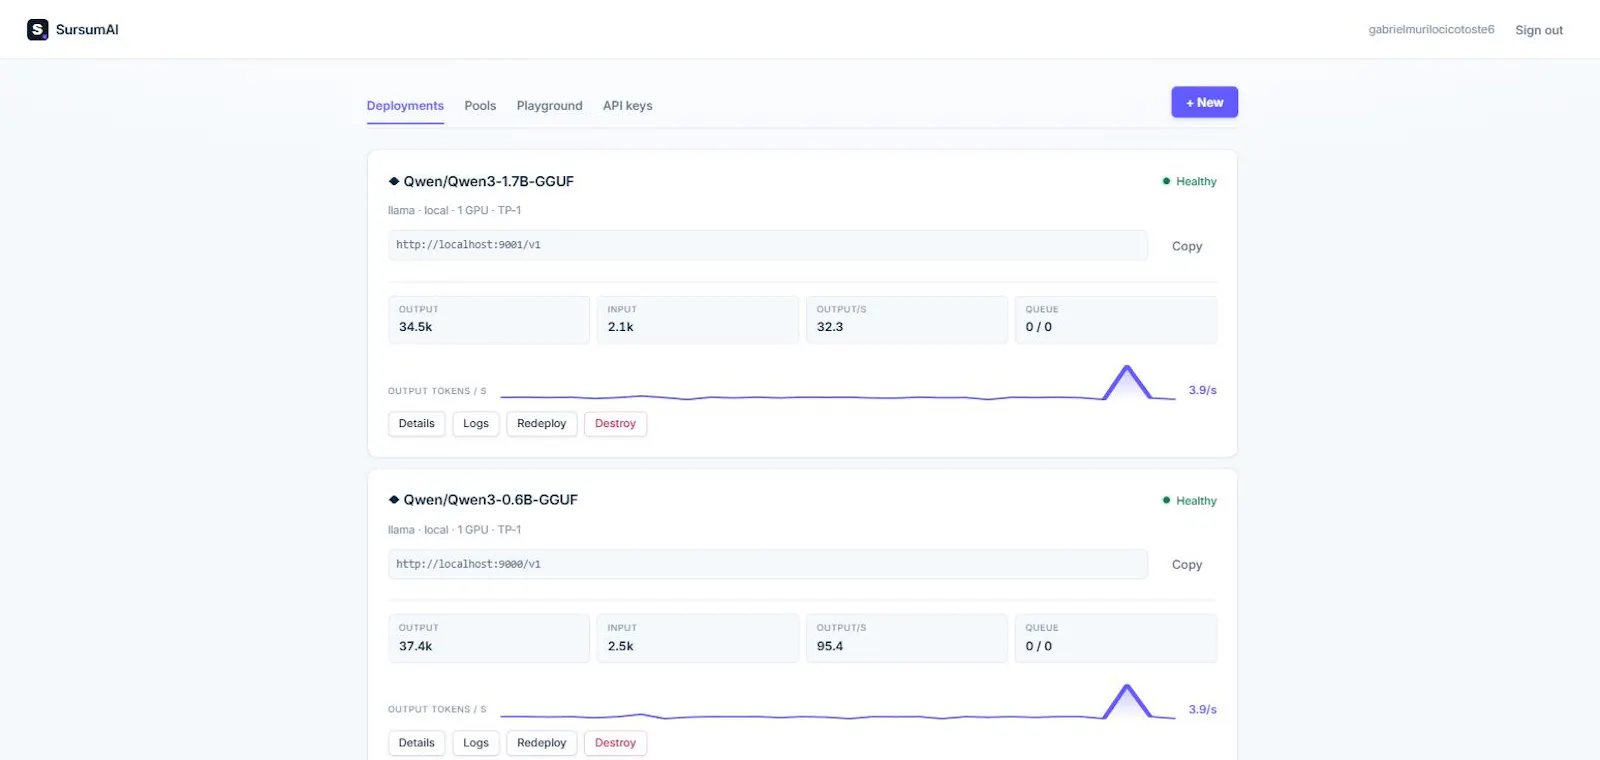The height and width of the screenshot is (760, 1600).
Task: Click the diamond icon beside Qwen3-0.6B-GGUF
Action: coord(394,500)
